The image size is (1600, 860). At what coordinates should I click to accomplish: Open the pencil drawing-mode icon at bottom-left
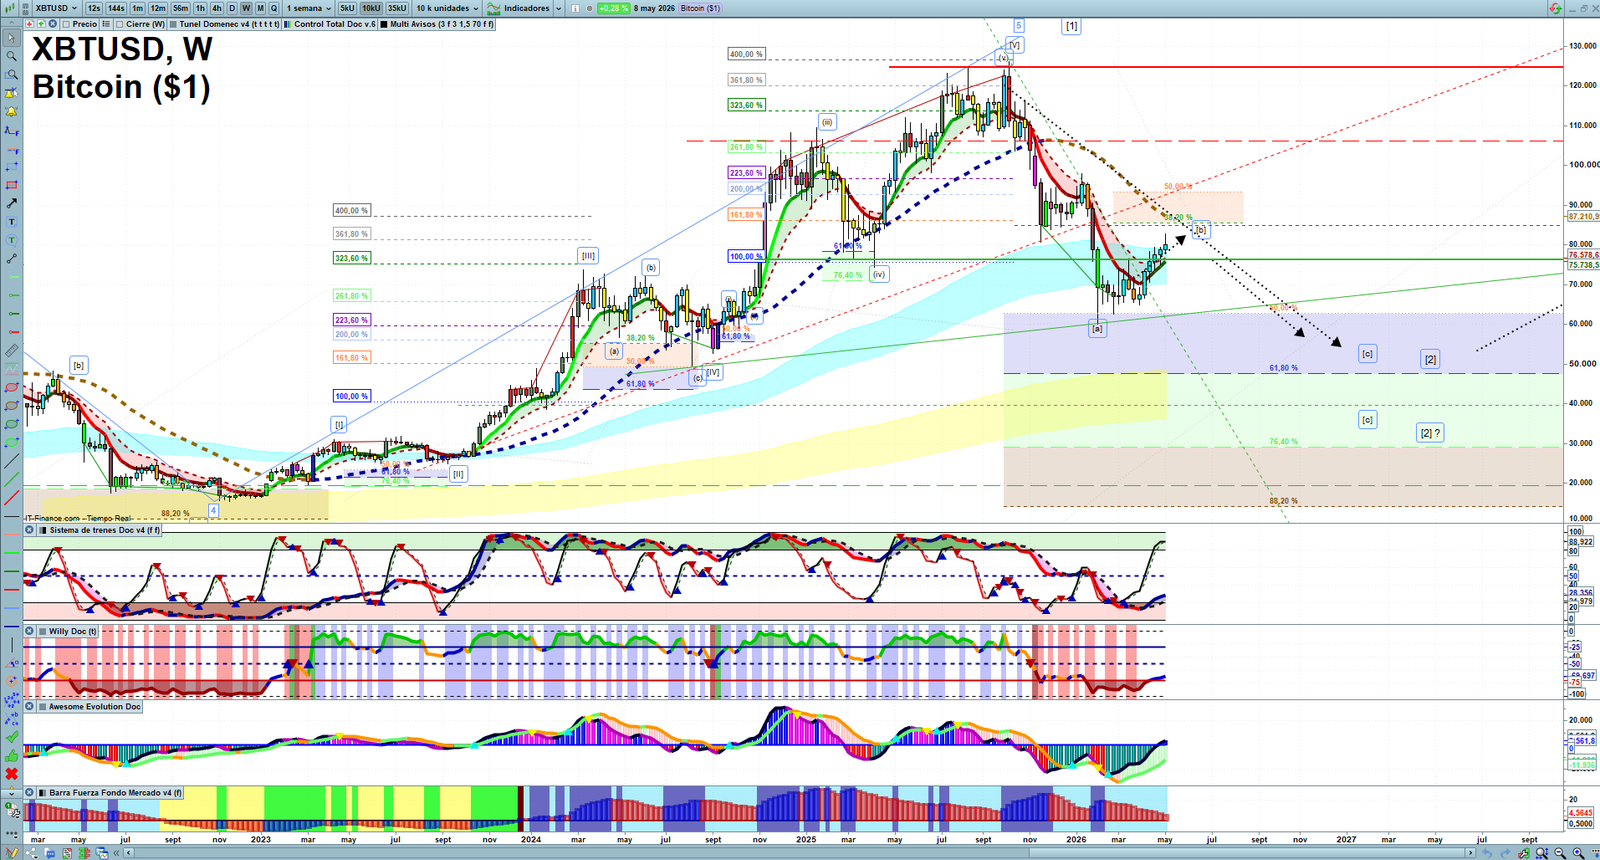11,852
